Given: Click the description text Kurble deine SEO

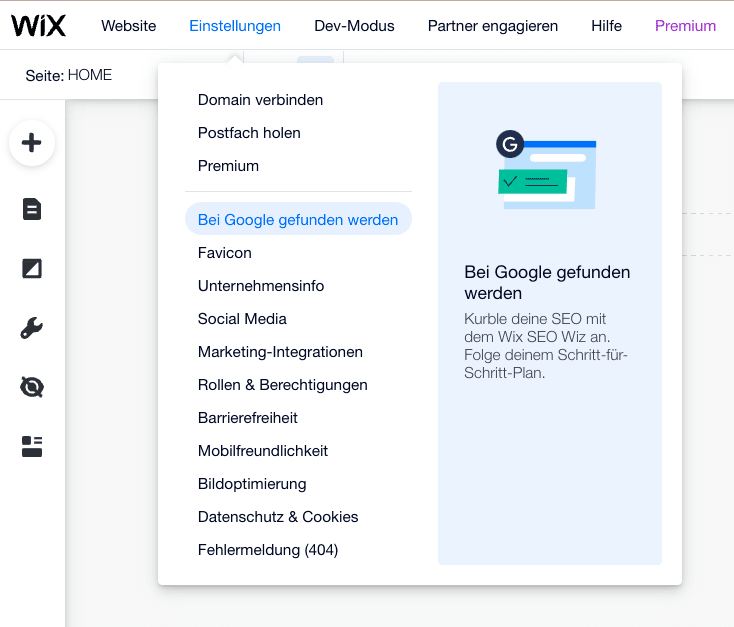Looking at the screenshot, I should (545, 346).
